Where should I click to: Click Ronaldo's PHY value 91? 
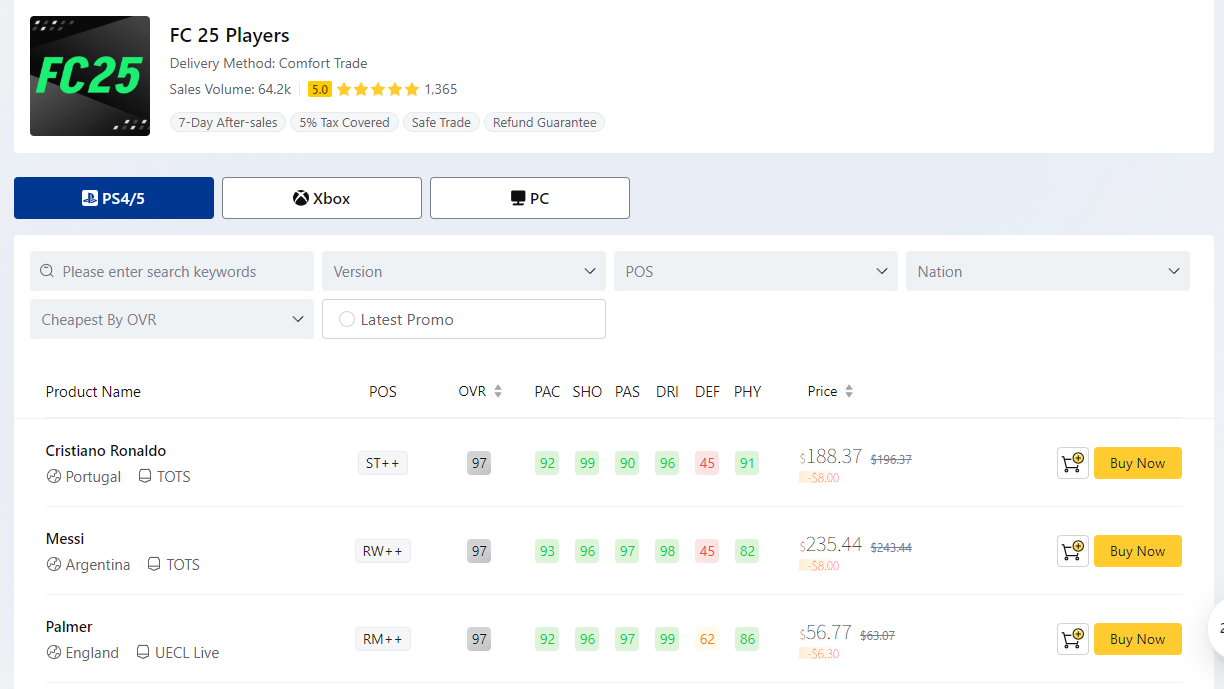747,463
